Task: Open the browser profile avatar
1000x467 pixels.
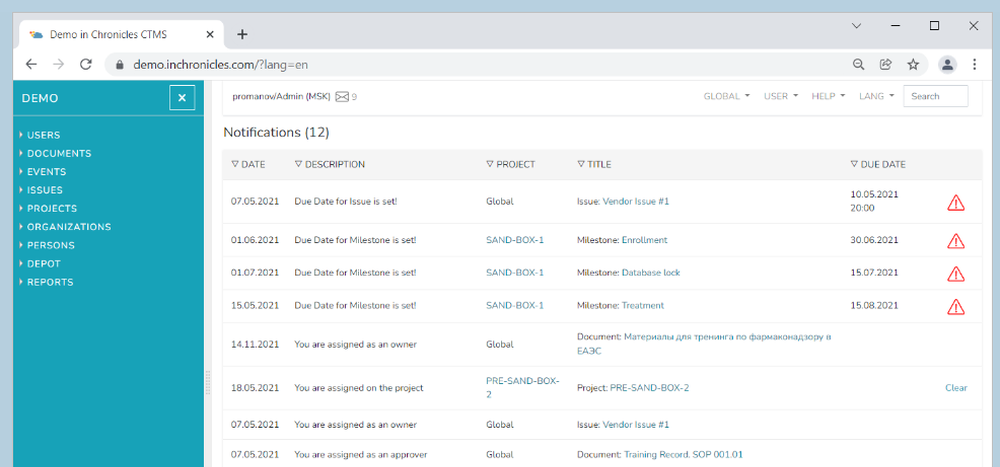Action: pyautogui.click(x=947, y=64)
